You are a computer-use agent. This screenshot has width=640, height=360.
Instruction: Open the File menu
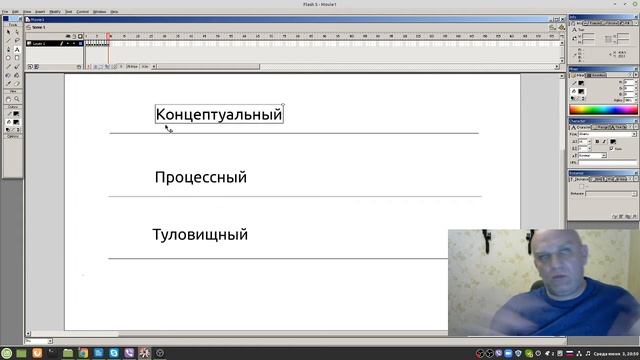coord(5,11)
